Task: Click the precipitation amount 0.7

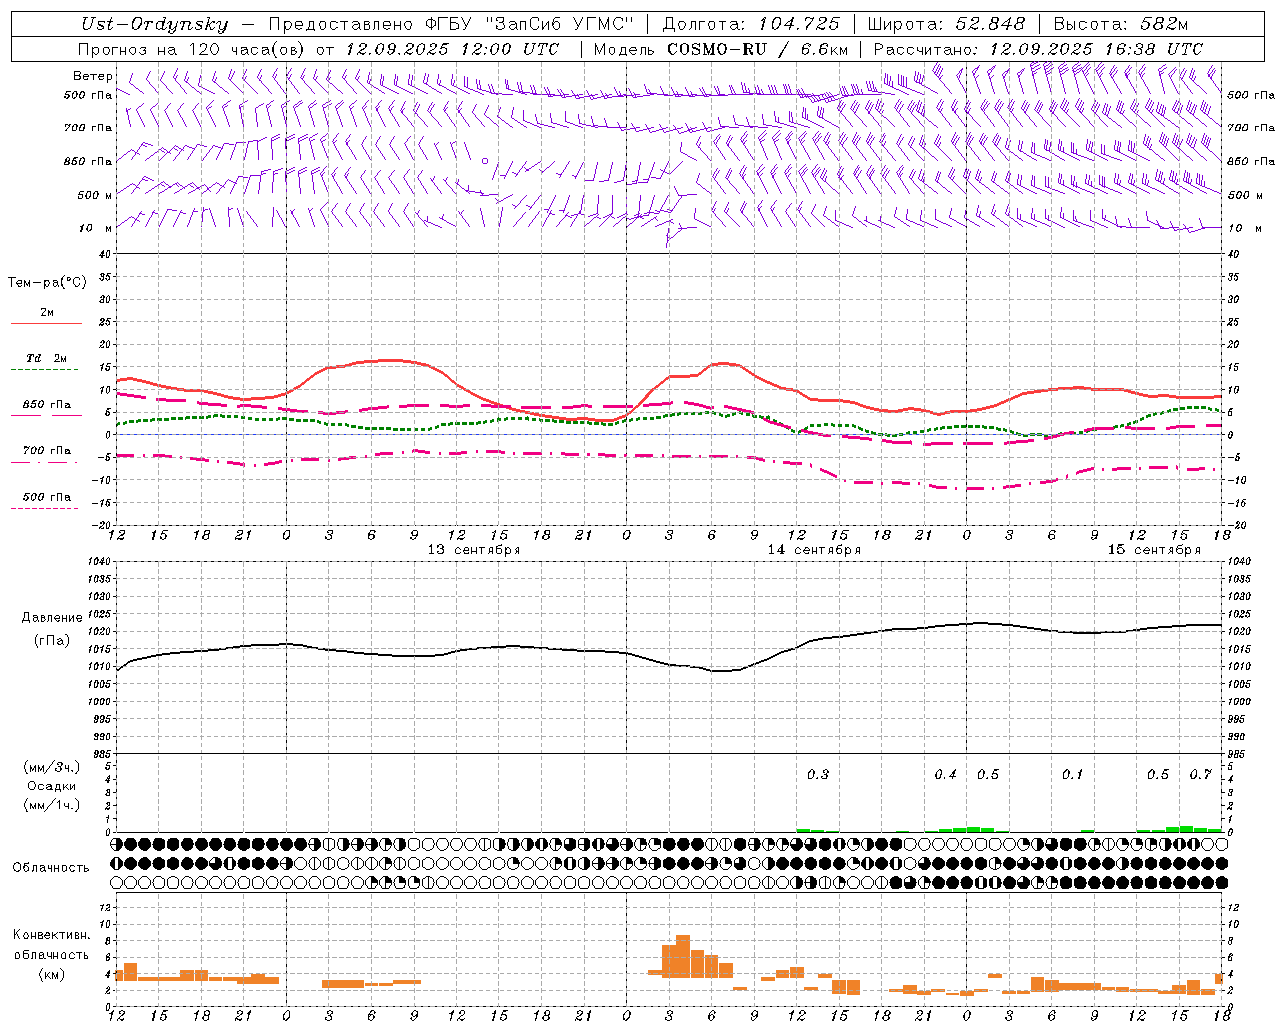Action: tap(1200, 775)
